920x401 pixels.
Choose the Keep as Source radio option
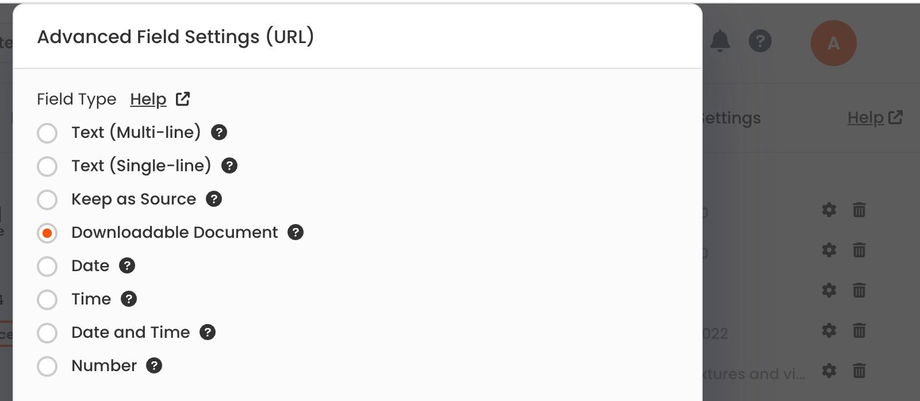point(47,199)
